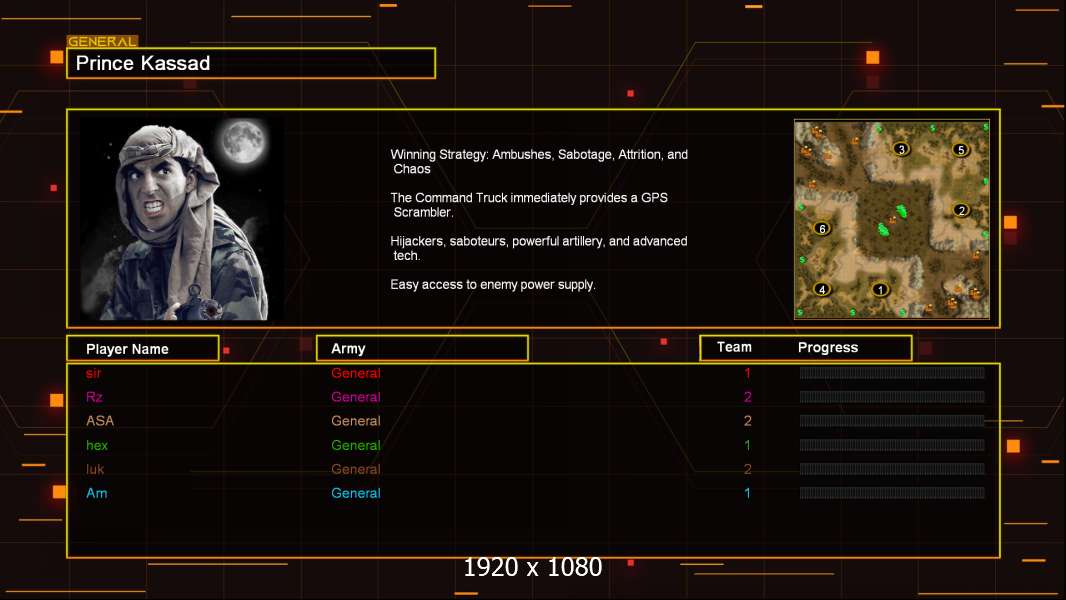Select start position 2 on the minimap

961,210
